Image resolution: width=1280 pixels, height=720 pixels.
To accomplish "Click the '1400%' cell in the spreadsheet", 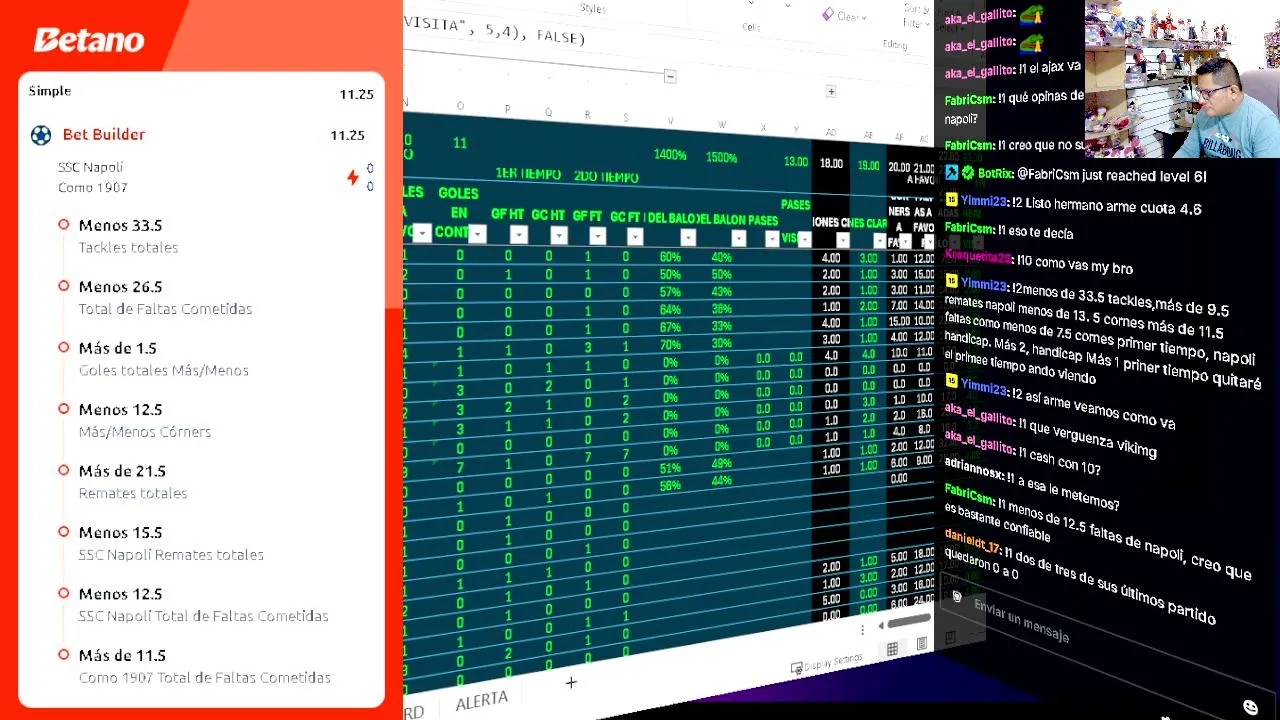I will click(670, 155).
